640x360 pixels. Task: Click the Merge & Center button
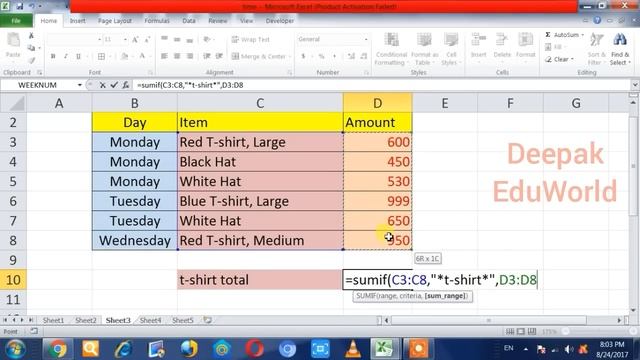(259, 56)
